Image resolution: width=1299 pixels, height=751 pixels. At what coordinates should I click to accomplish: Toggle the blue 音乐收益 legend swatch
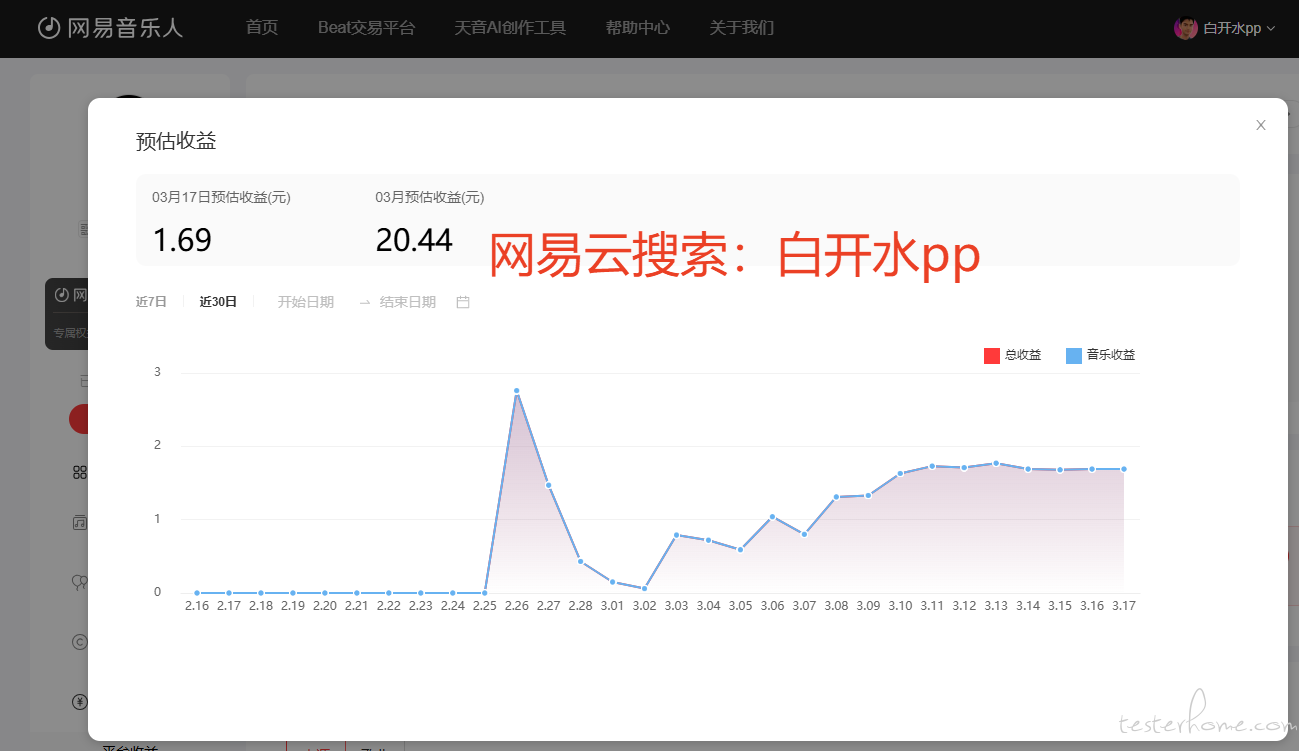pyautogui.click(x=1074, y=355)
